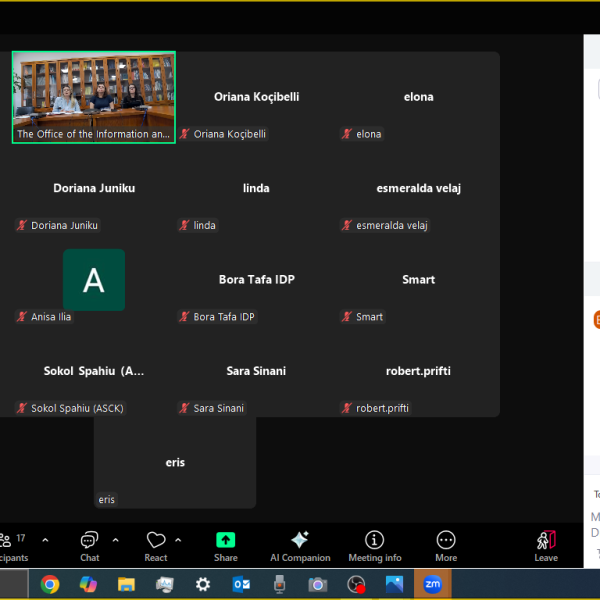Expand the React options chevron
Viewport: 600px width, 600px height.
point(178,540)
